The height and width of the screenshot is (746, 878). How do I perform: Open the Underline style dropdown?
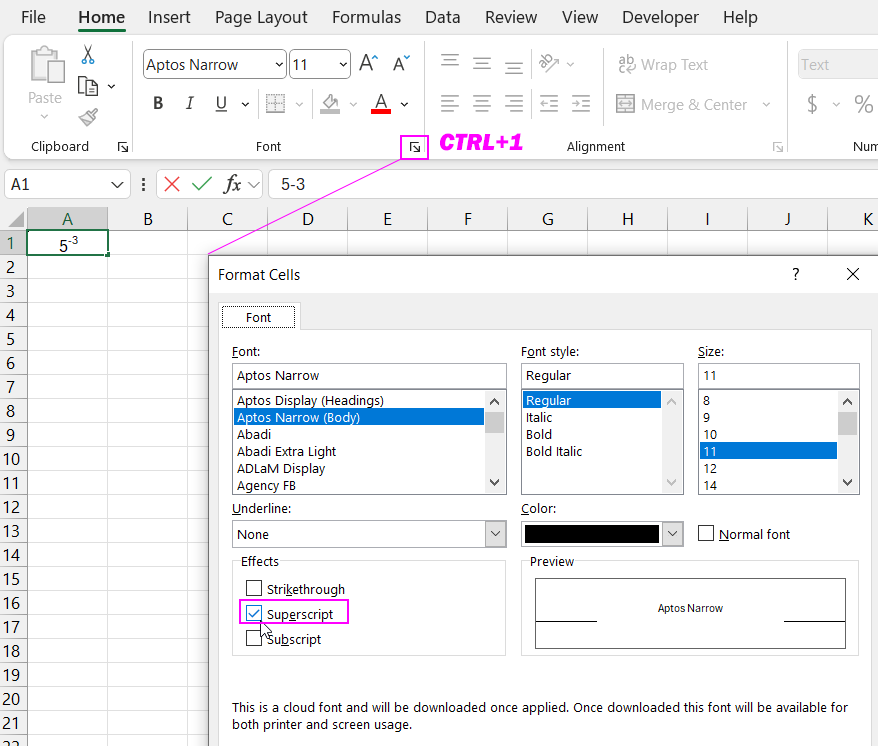[x=495, y=534]
